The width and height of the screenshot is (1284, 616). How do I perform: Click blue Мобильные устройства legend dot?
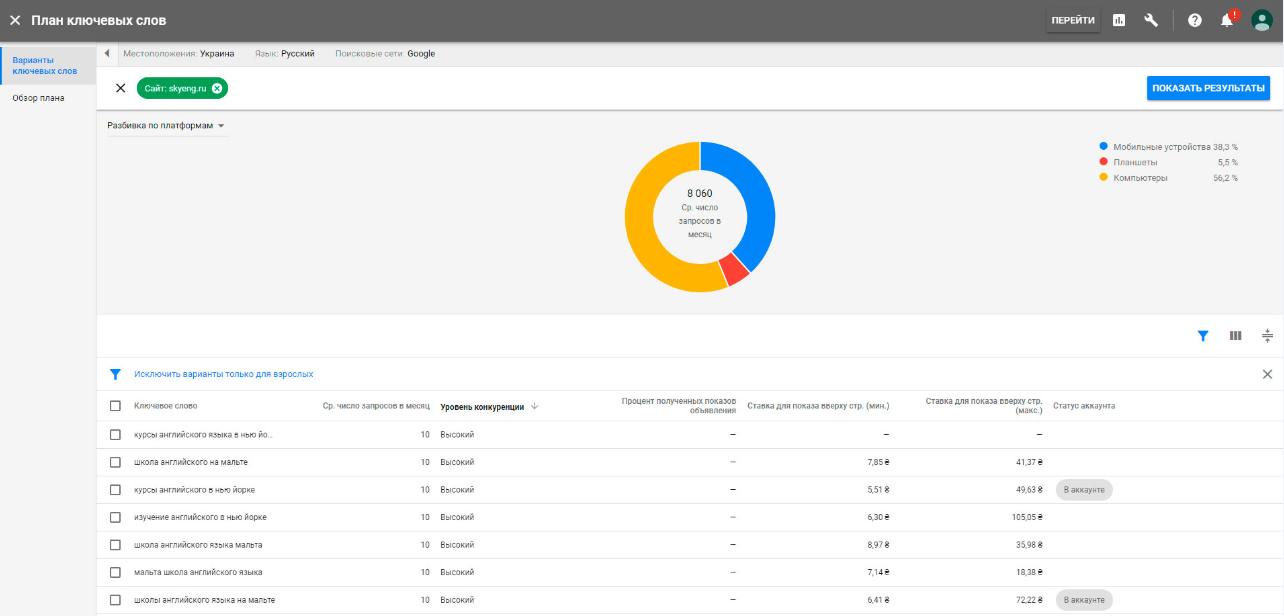1104,146
